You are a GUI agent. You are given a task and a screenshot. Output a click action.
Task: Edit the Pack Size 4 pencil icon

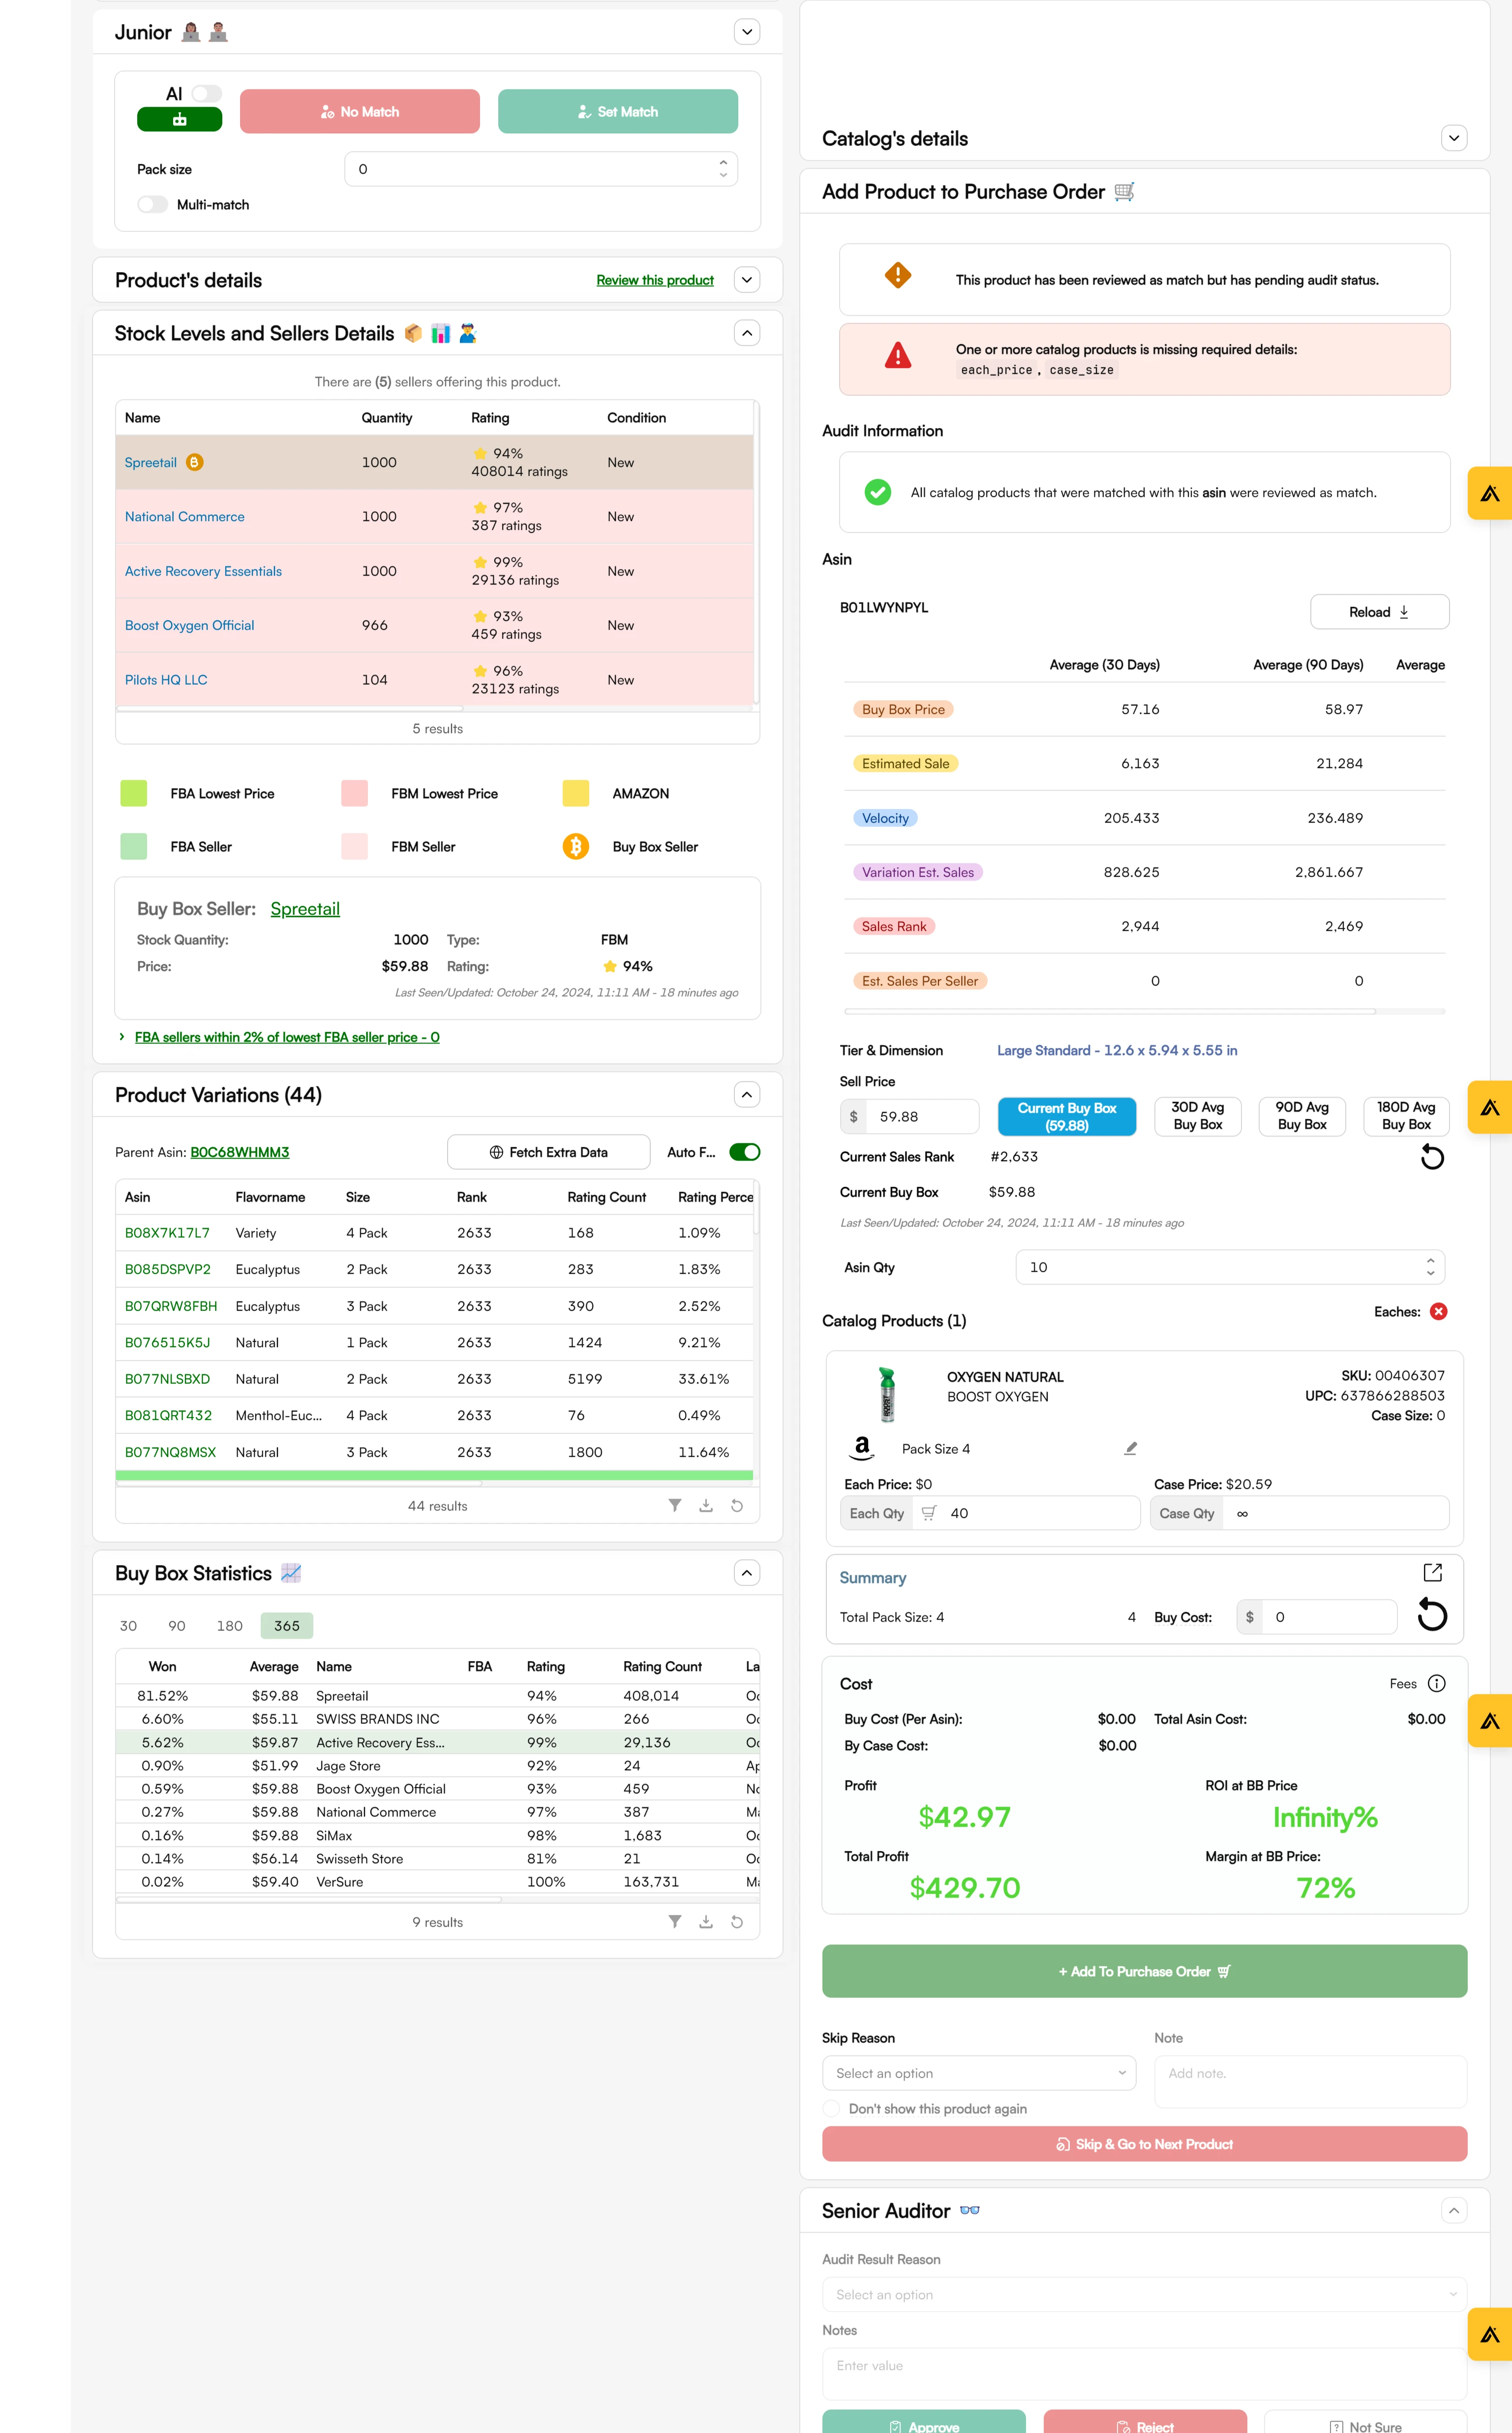point(1131,1448)
